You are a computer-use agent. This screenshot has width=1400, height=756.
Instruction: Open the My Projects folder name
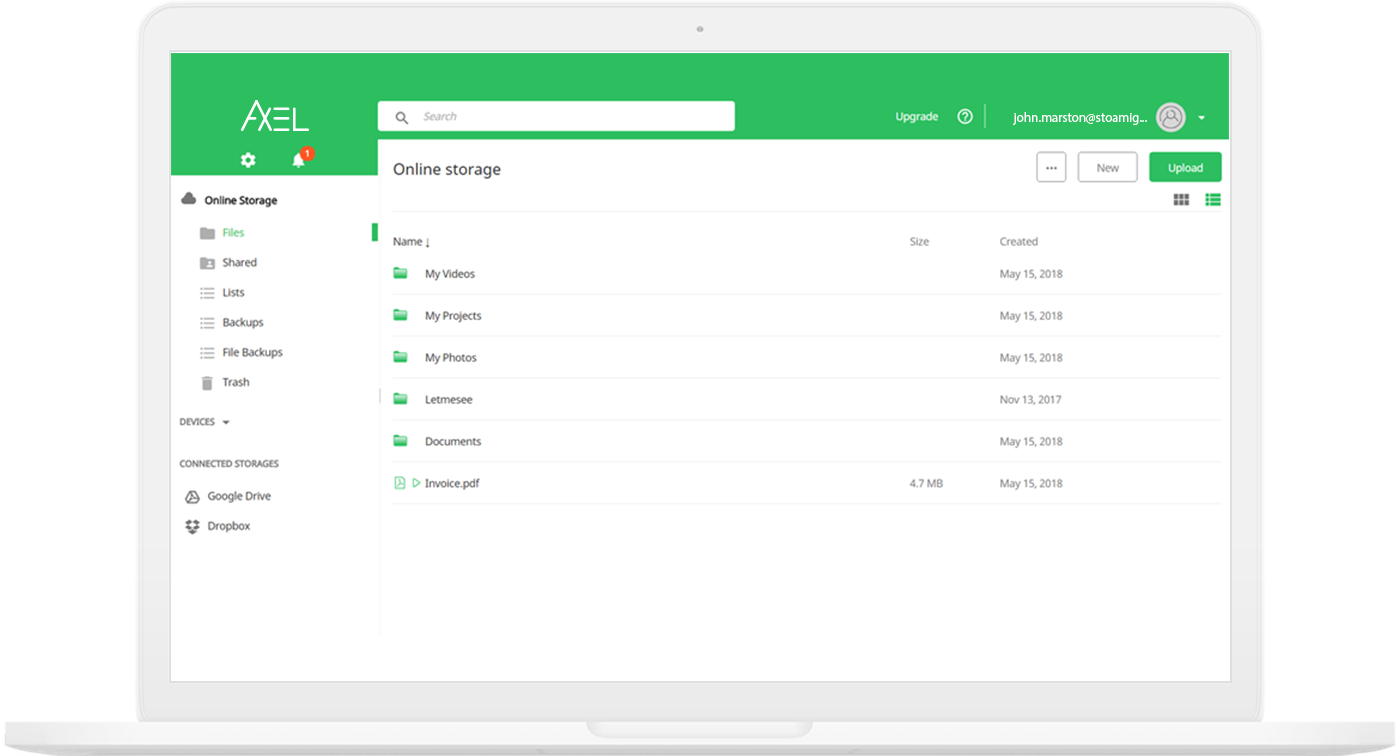(x=453, y=316)
